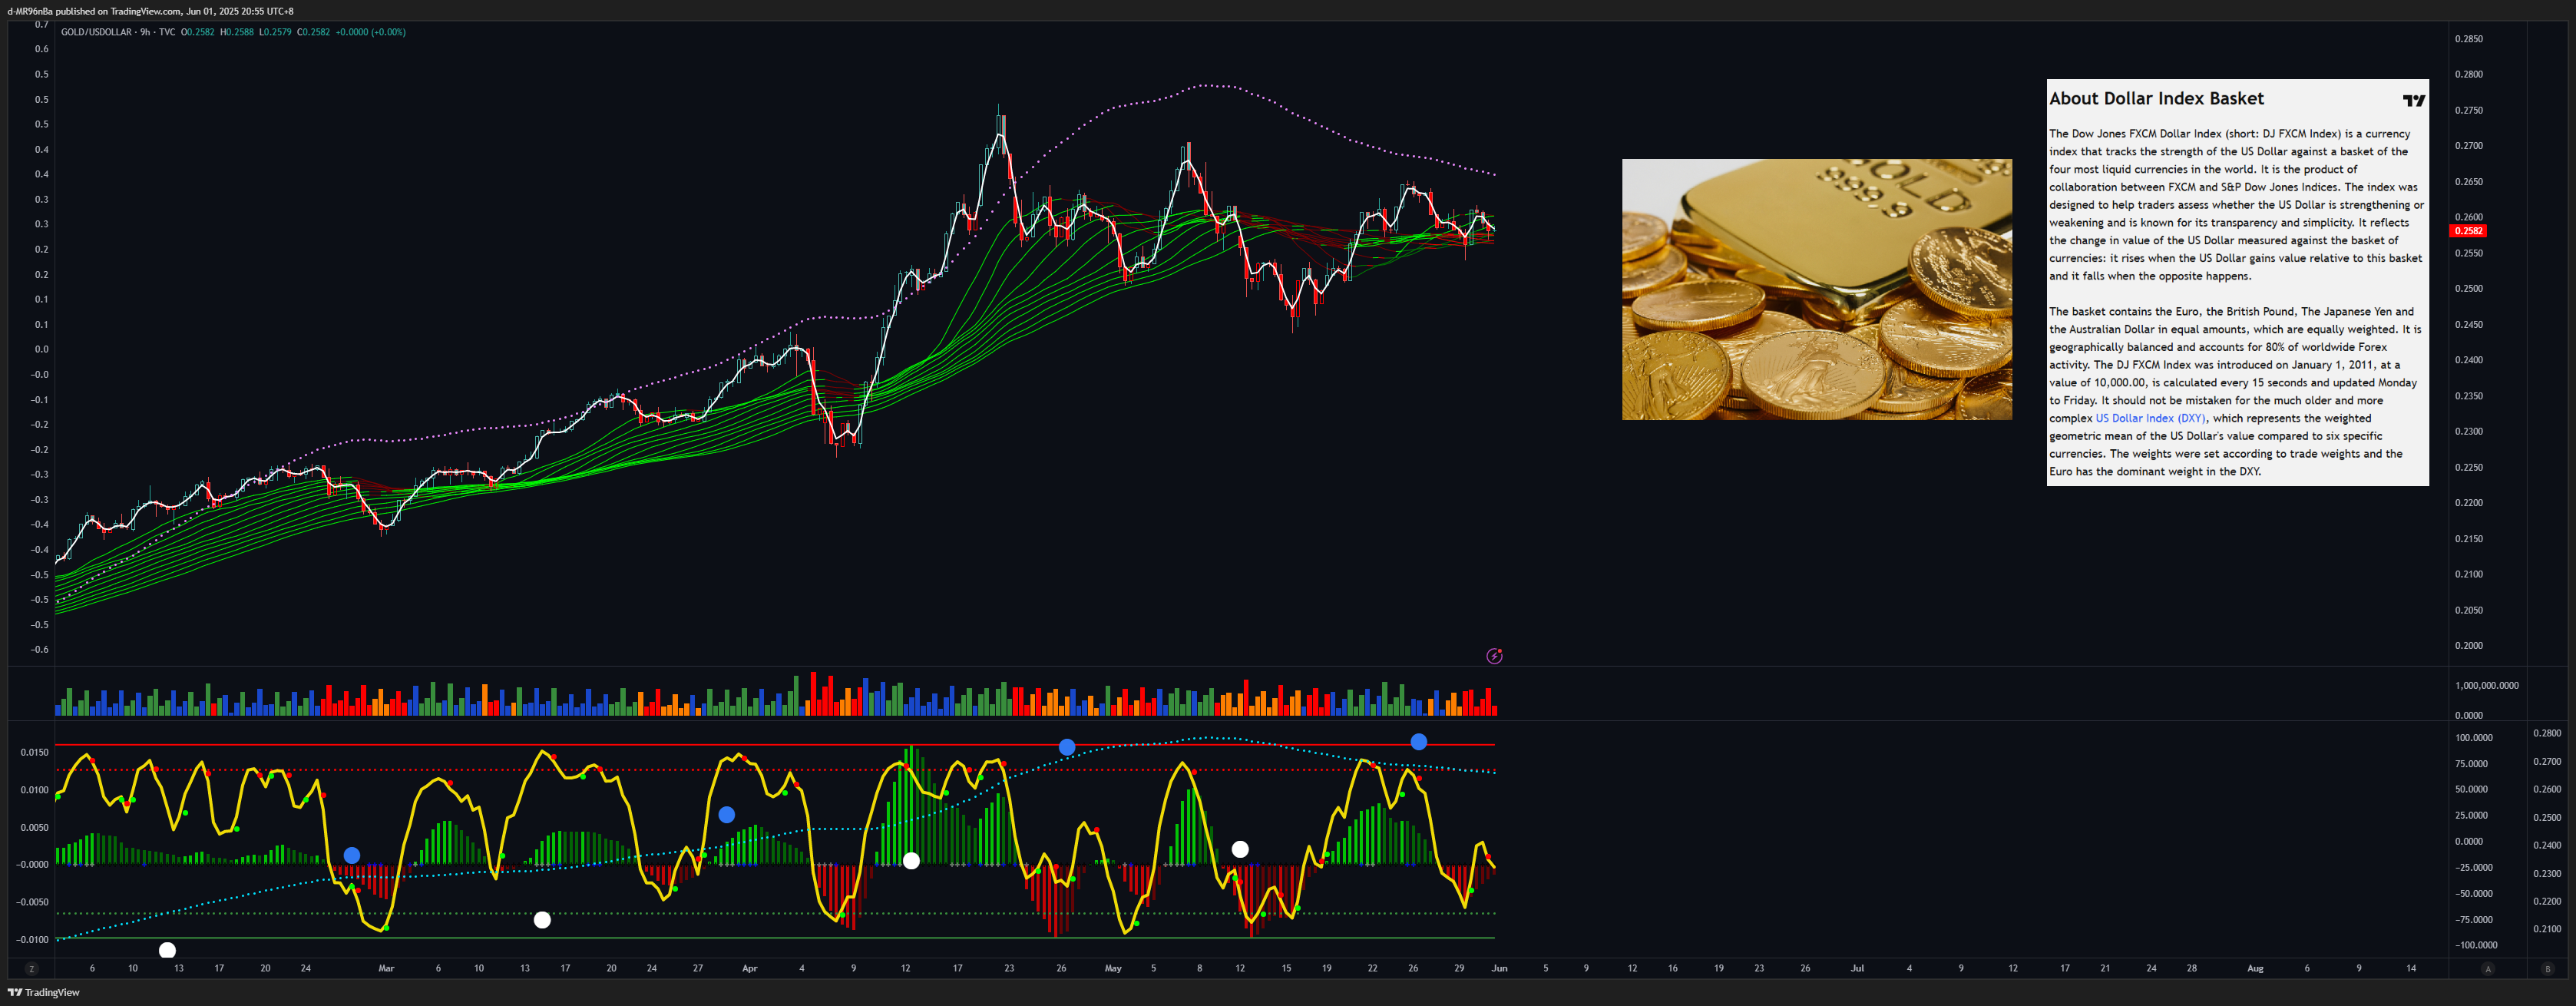Screen dimensions: 2576x1006
Task: Click the TradingView logo inside the About note
Action: (2413, 100)
